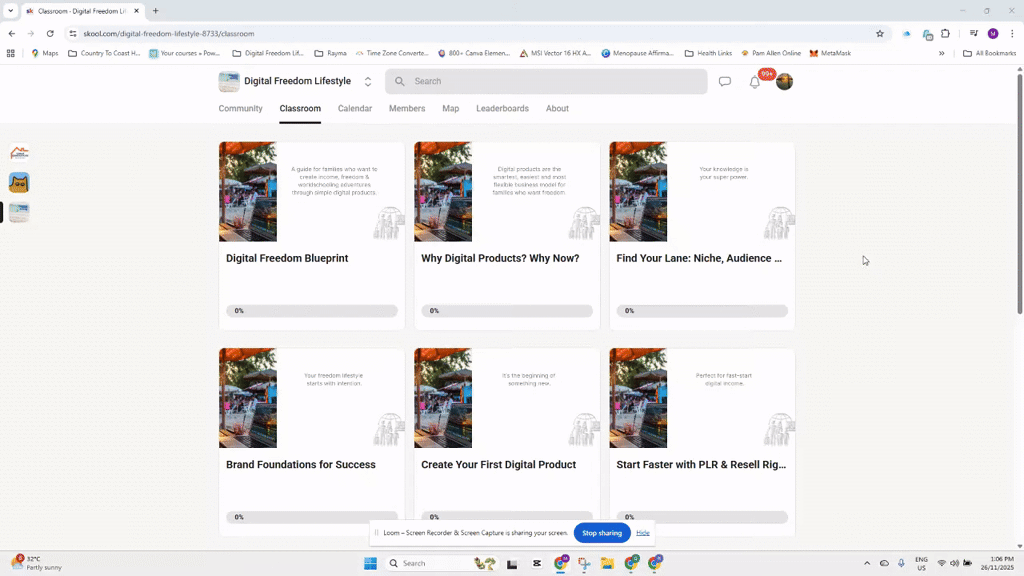Go to the Leaderboards tab
The height and width of the screenshot is (576, 1024).
click(x=502, y=108)
